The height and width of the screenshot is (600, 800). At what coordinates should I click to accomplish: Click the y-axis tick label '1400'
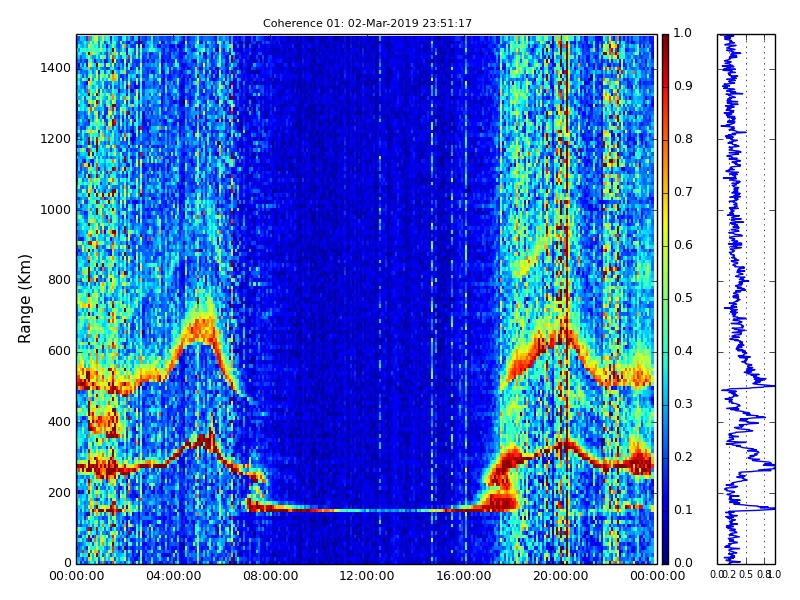pyautogui.click(x=56, y=68)
